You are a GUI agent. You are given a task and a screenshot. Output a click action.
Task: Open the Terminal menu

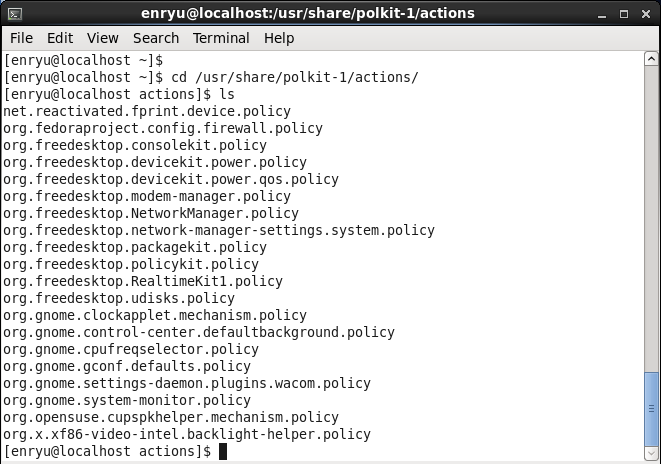[x=221, y=38]
